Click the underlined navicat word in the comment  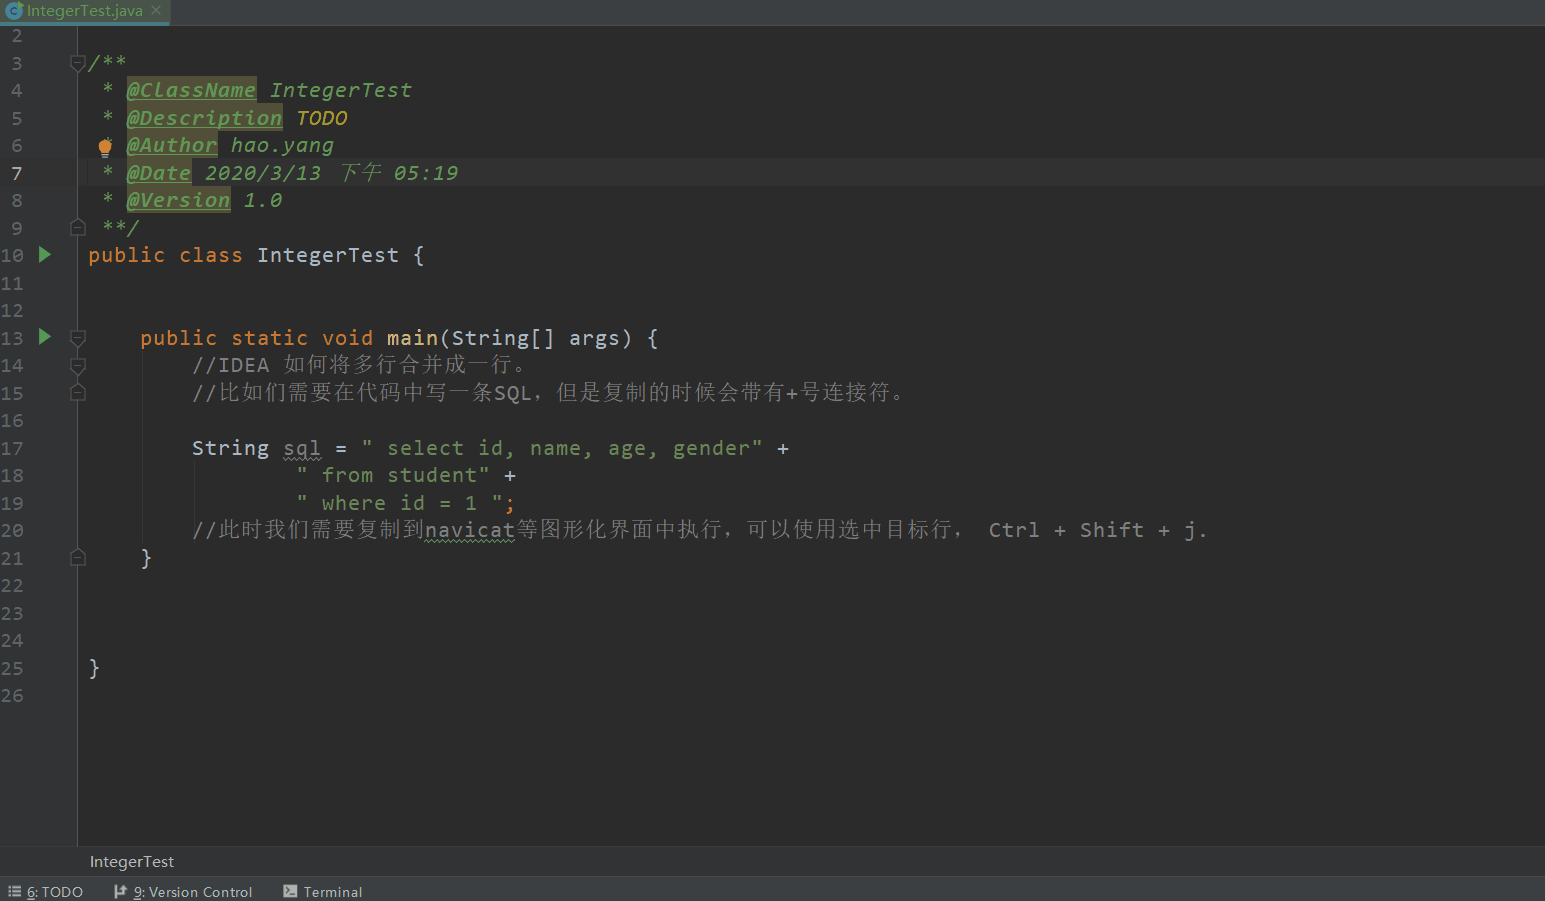[x=469, y=530]
